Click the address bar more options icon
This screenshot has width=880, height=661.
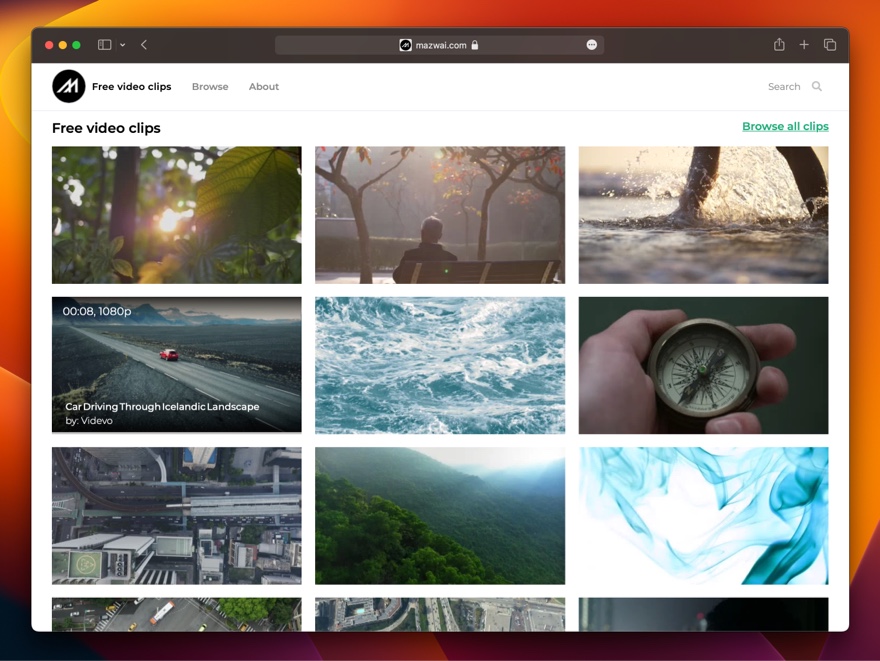[x=591, y=45]
